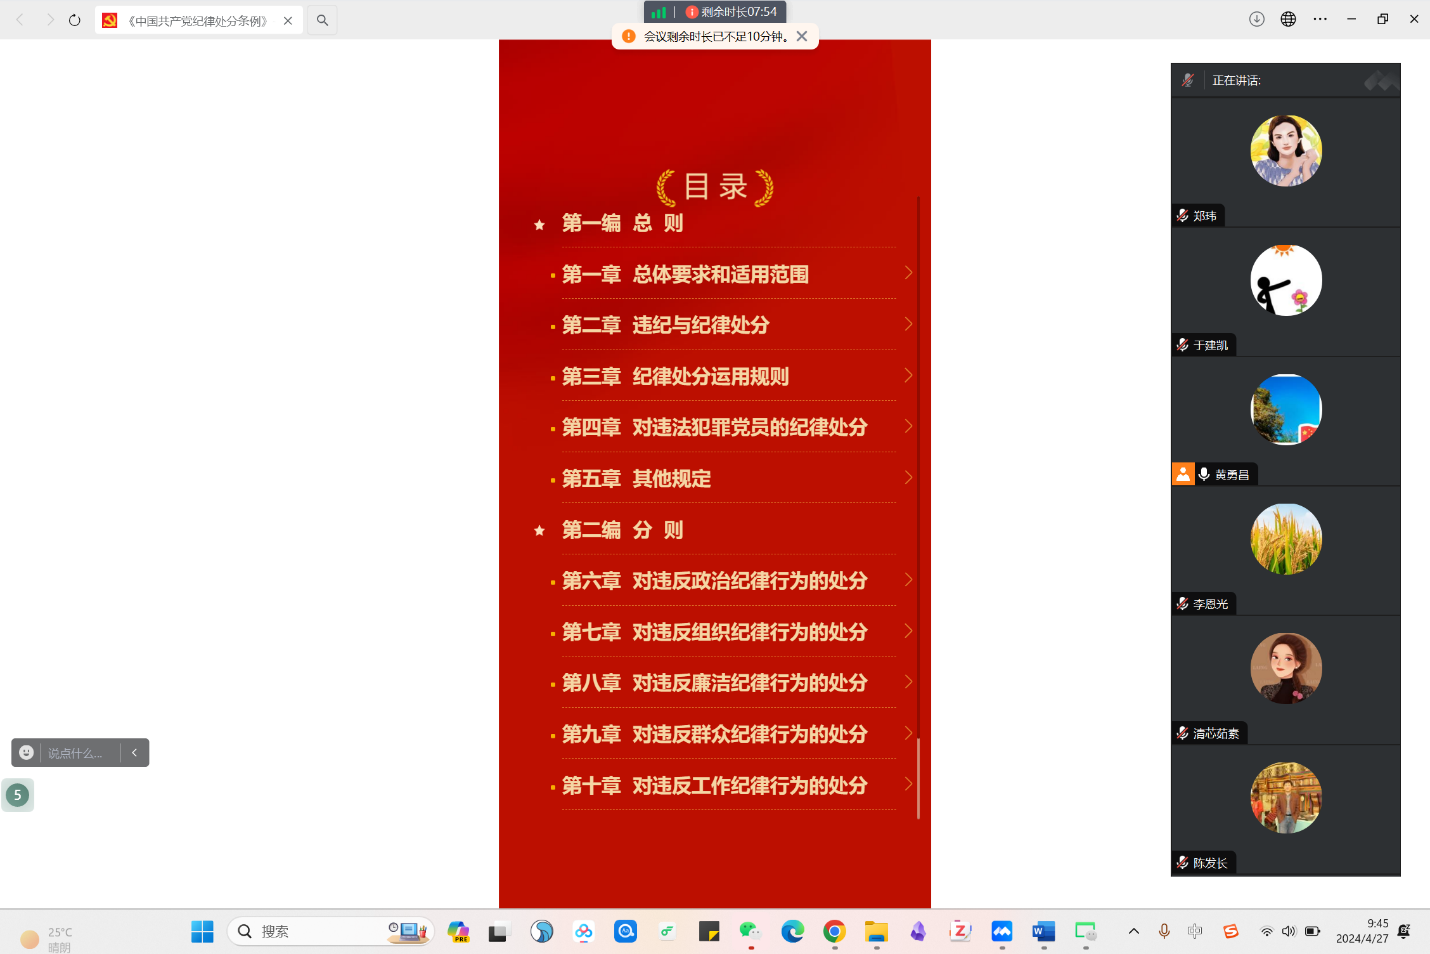This screenshot has width=1430, height=954.
Task: Click the browser refresh icon
Action: (x=75, y=20)
